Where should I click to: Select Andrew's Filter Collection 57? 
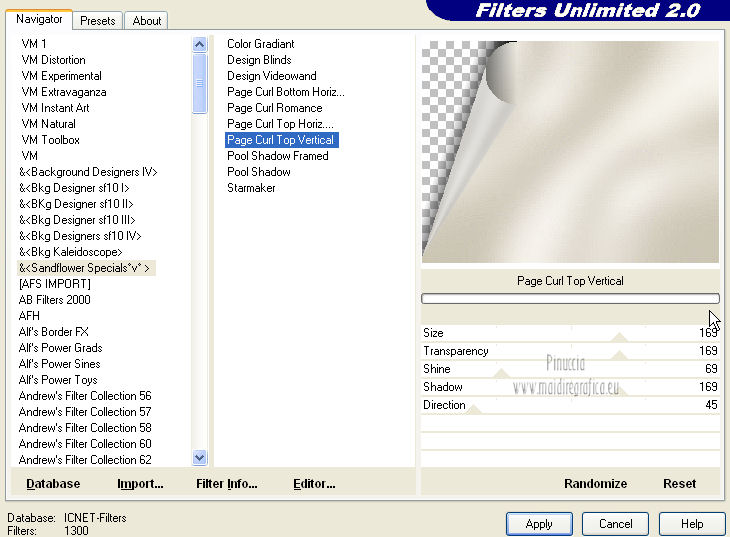click(x=85, y=412)
